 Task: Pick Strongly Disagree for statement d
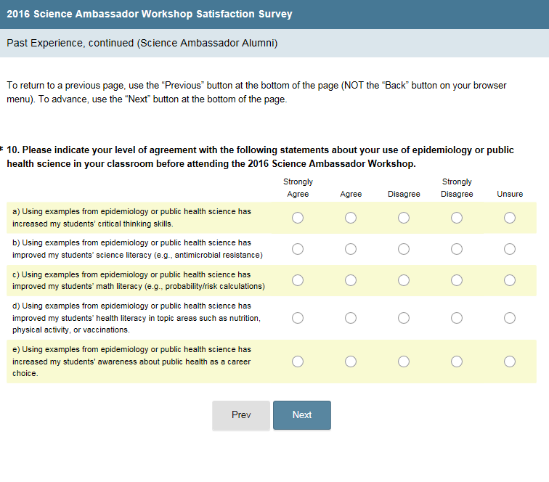457,318
